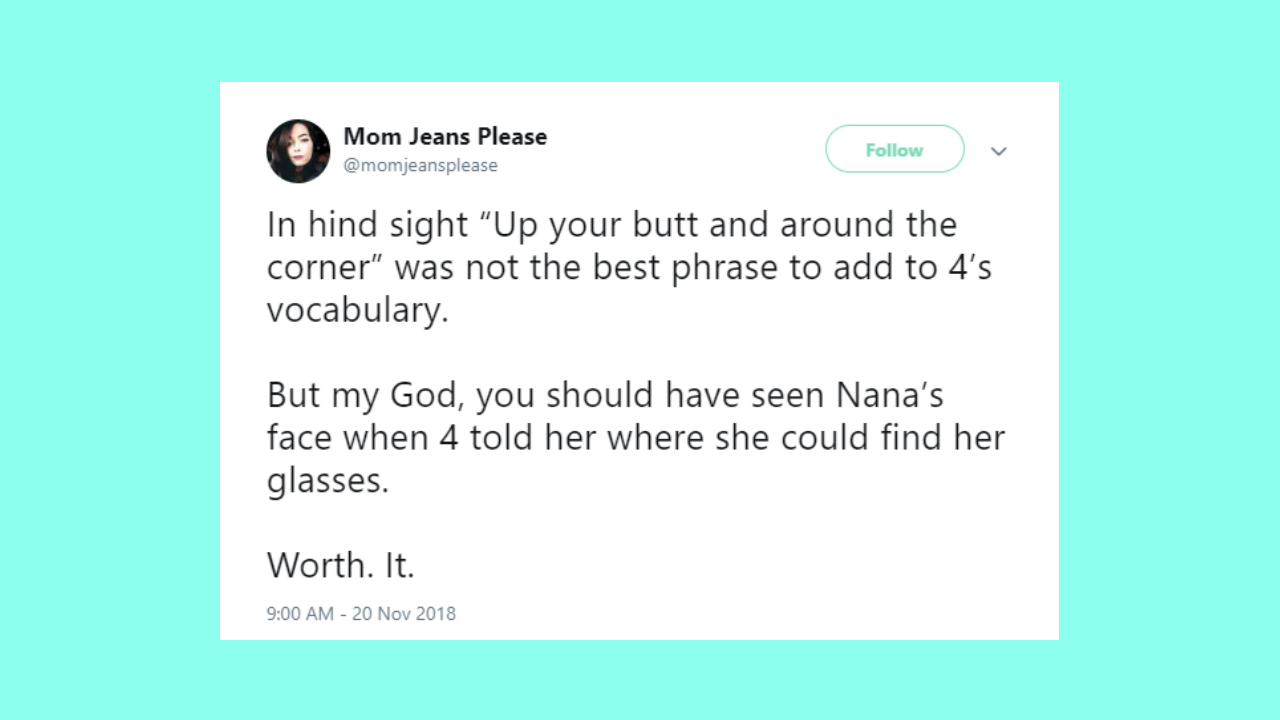The image size is (1280, 720).
Task: Open the 9:00 AM tweet timestamp
Action: coord(300,614)
